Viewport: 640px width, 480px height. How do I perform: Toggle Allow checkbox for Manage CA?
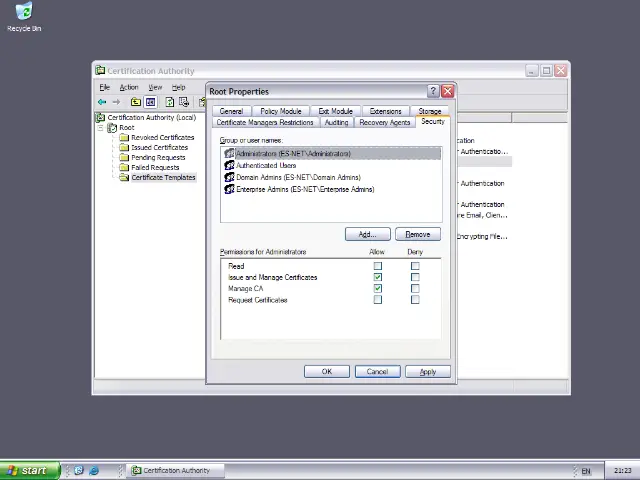pos(378,289)
